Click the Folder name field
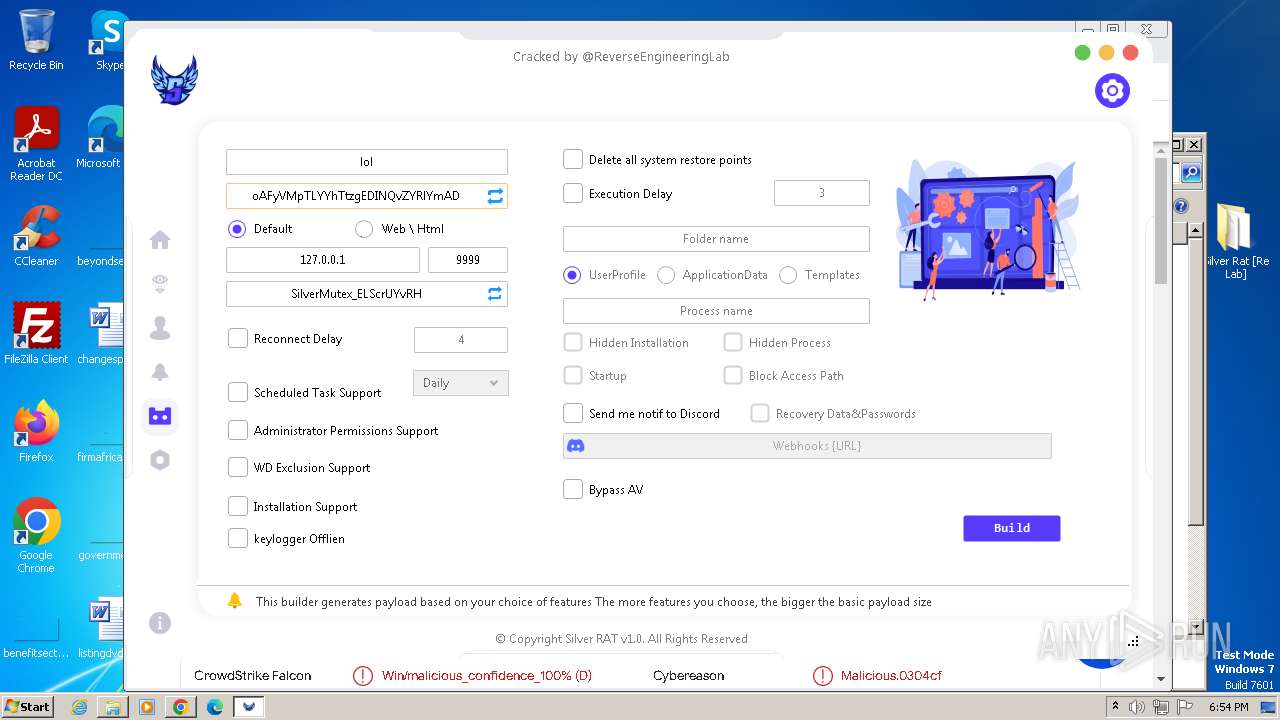This screenshot has width=1280, height=720. coord(716,239)
